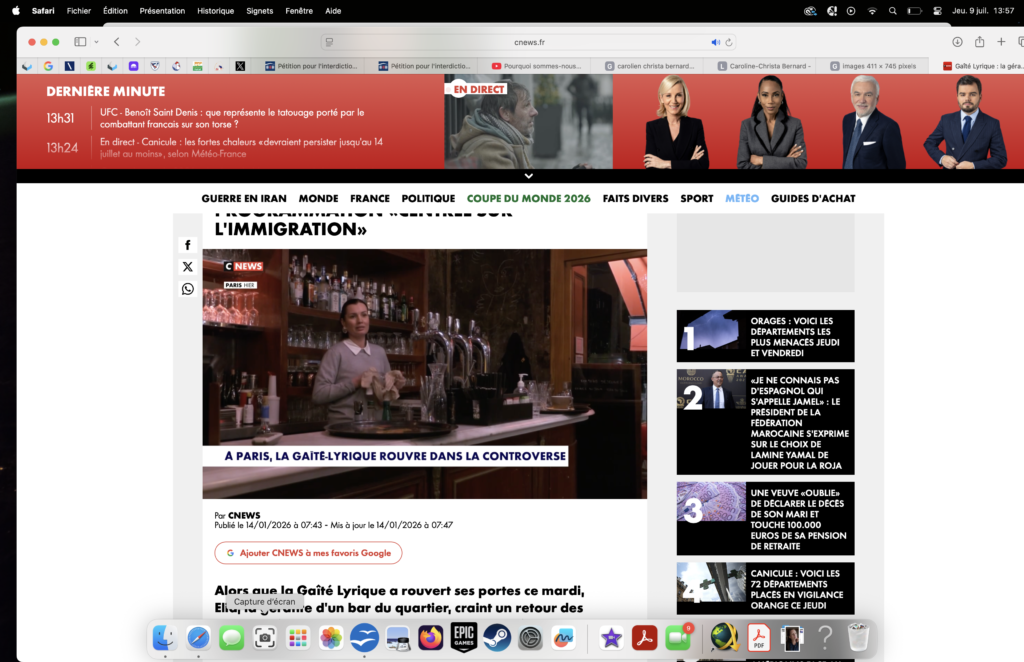The width and height of the screenshot is (1024, 662).
Task: Launch Steam from the Dock
Action: [497, 637]
